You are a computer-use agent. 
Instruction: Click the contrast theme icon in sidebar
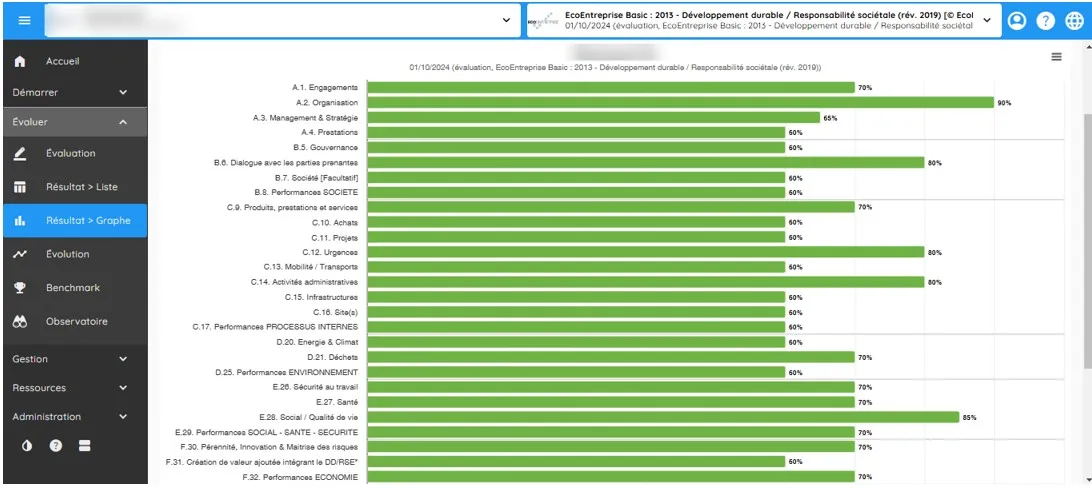click(27, 445)
